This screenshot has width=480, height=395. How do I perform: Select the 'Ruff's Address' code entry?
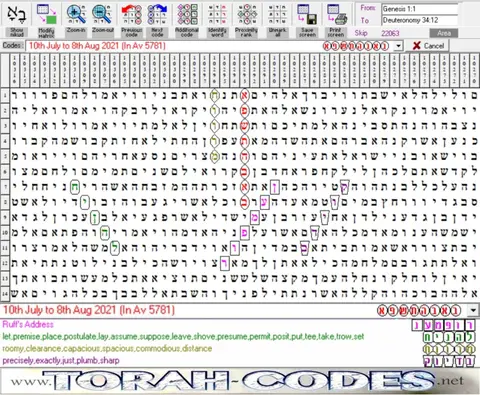point(28,324)
